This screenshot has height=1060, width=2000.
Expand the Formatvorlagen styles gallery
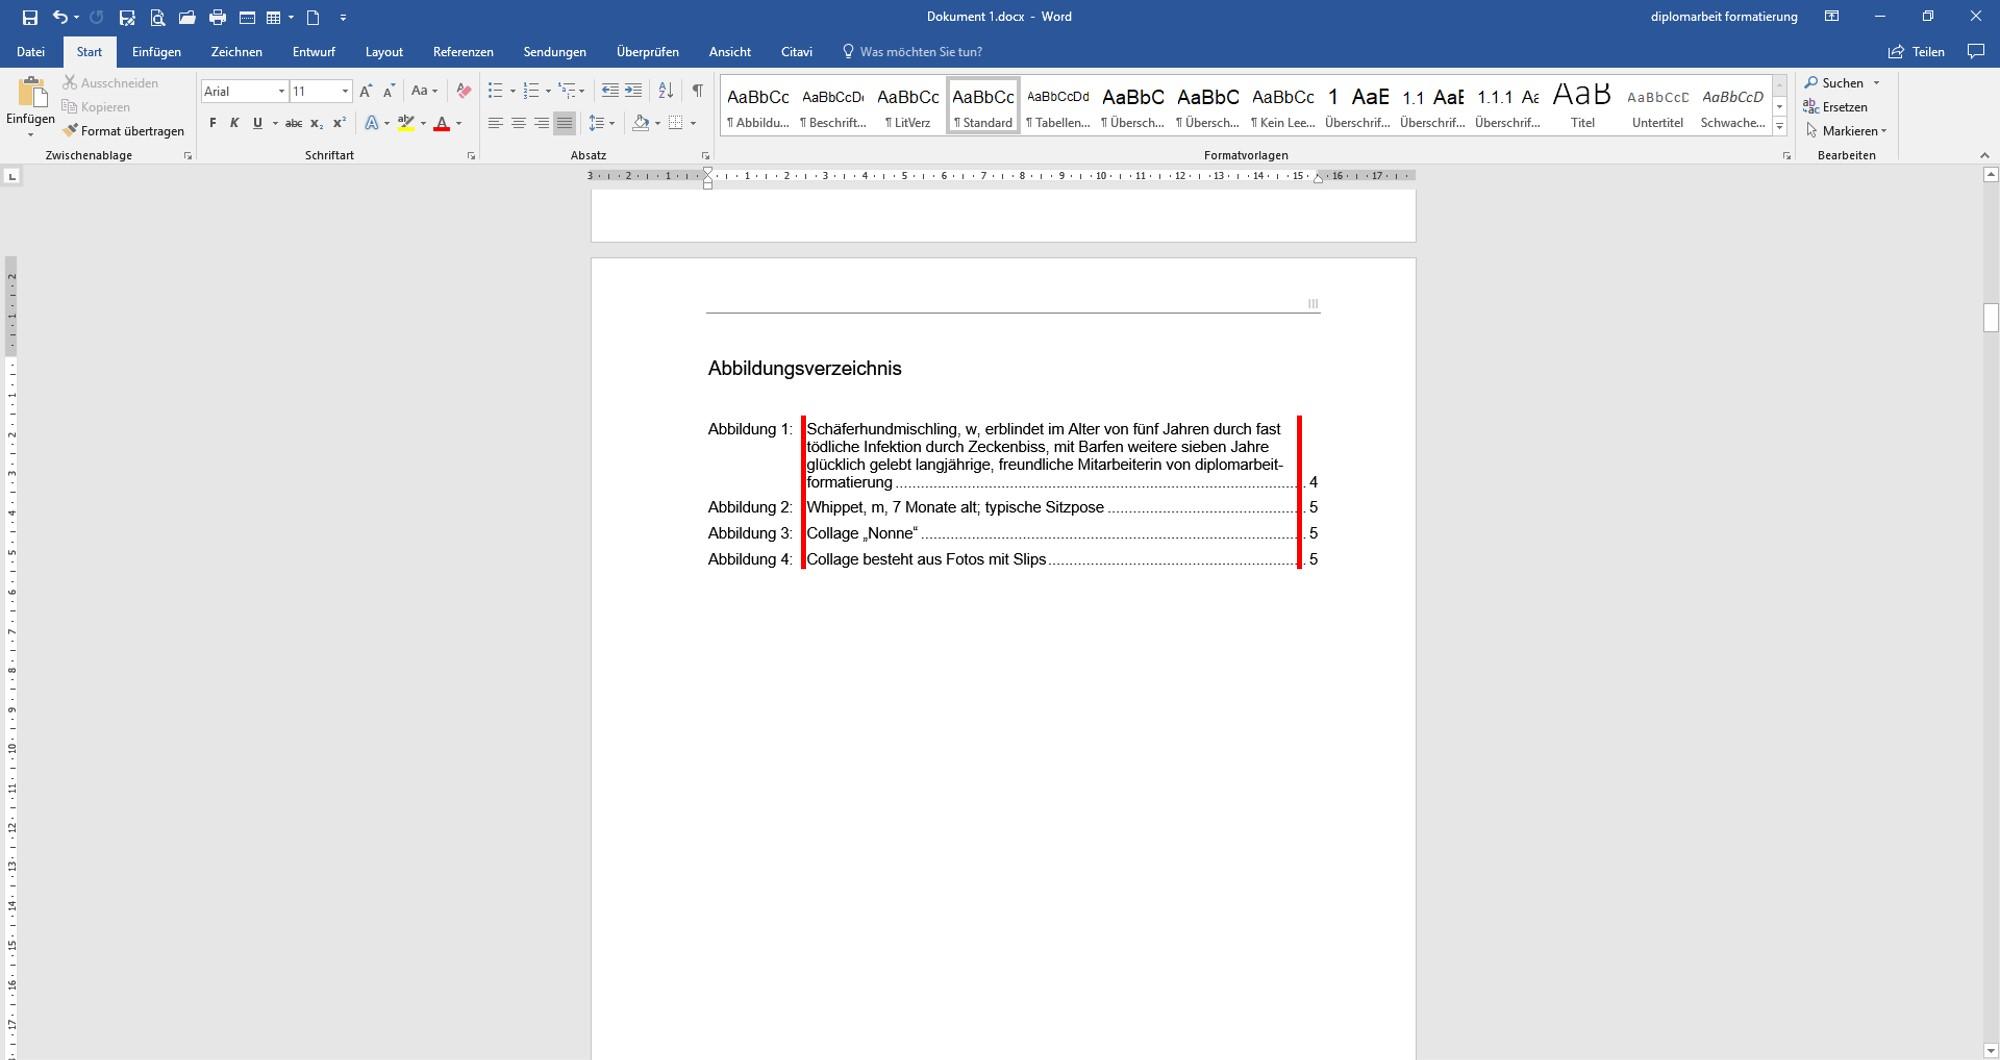[x=1779, y=126]
